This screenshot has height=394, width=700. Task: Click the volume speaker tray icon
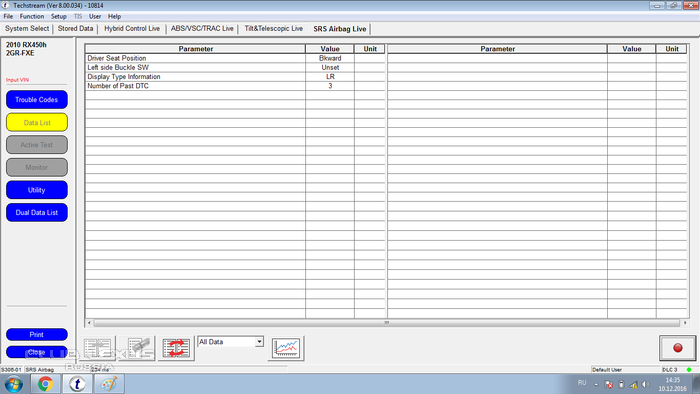(x=646, y=384)
